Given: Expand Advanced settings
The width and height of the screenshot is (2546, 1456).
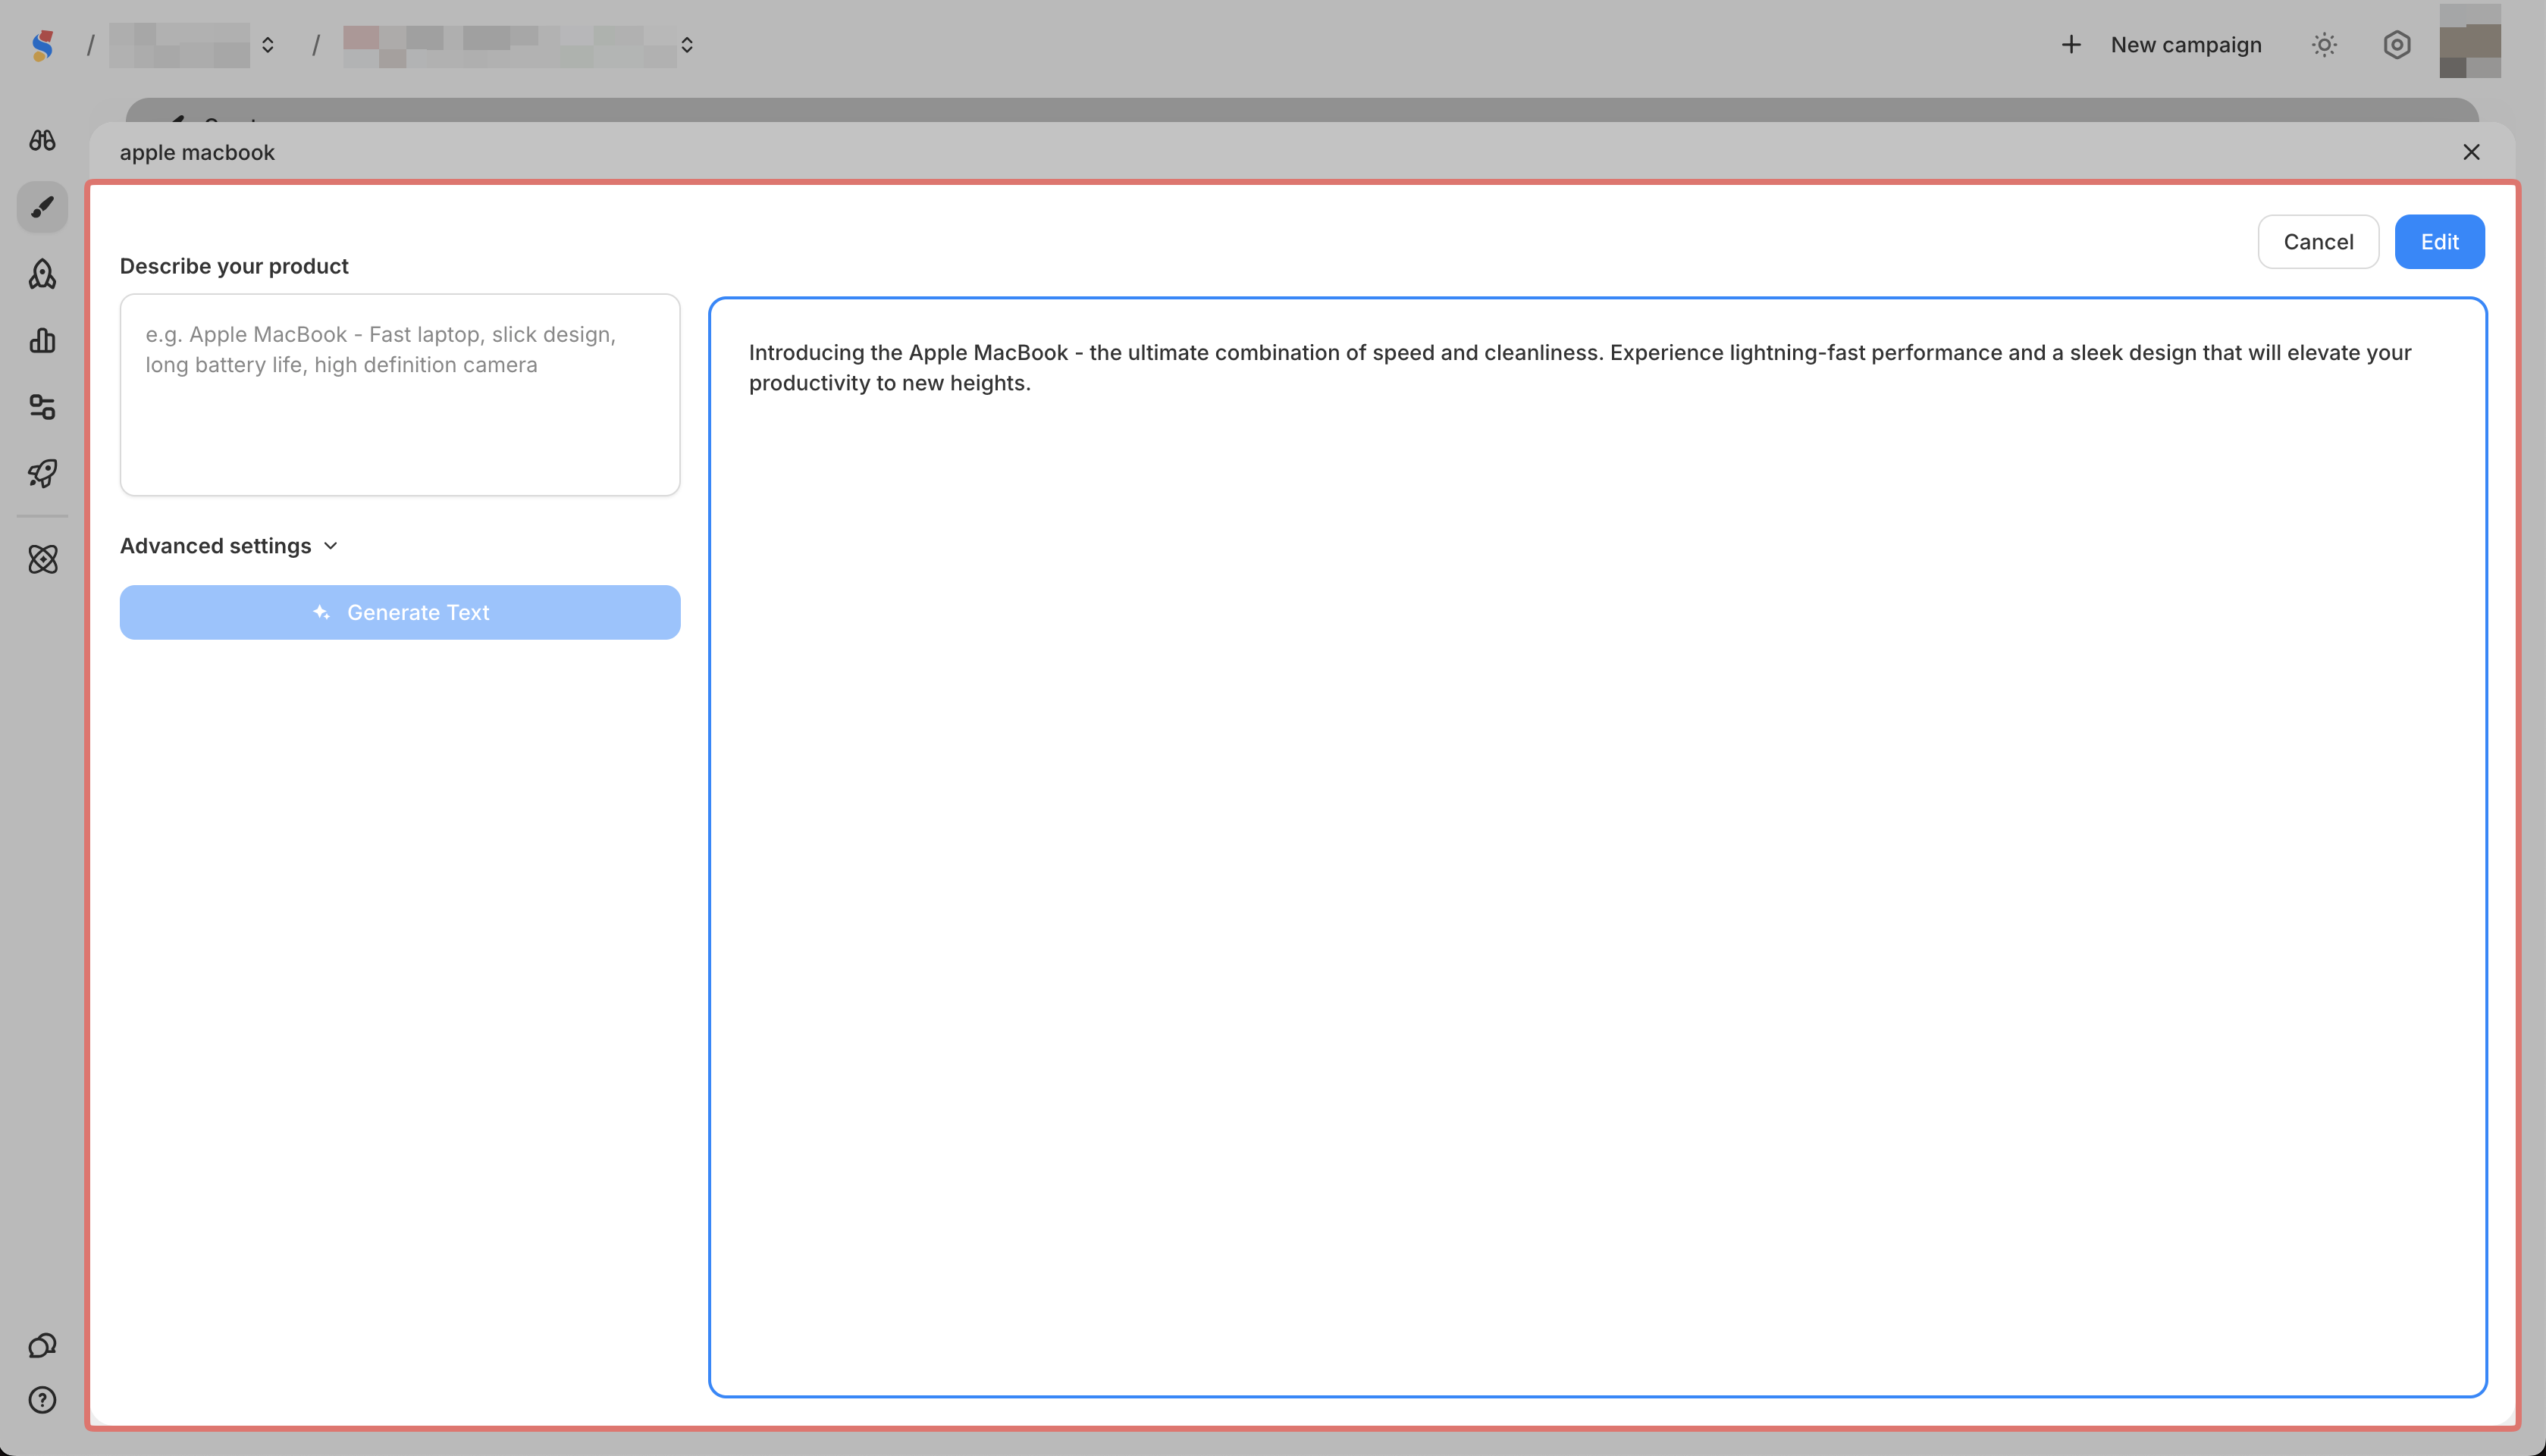Looking at the screenshot, I should point(229,546).
